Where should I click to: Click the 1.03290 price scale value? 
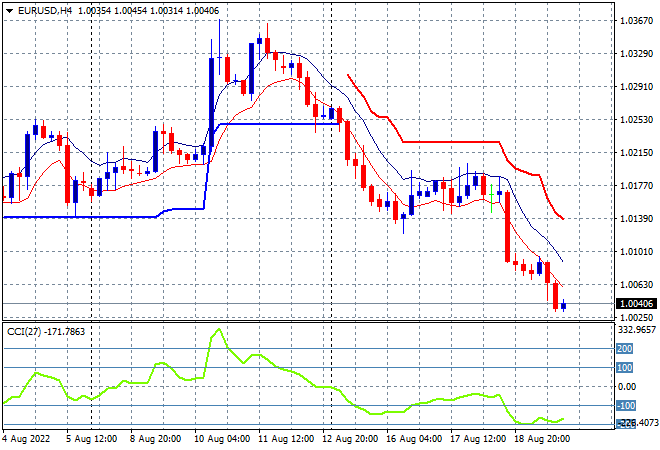pos(636,53)
